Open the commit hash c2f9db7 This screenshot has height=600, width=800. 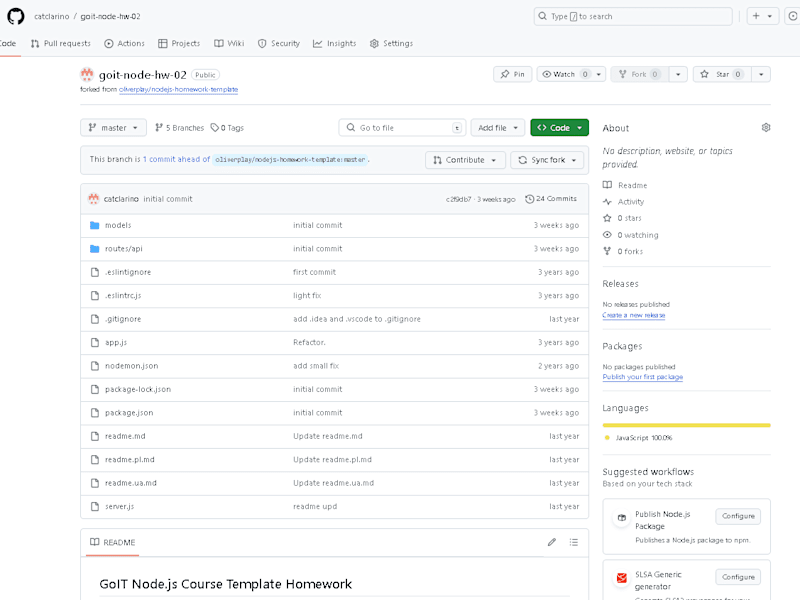pyautogui.click(x=458, y=199)
